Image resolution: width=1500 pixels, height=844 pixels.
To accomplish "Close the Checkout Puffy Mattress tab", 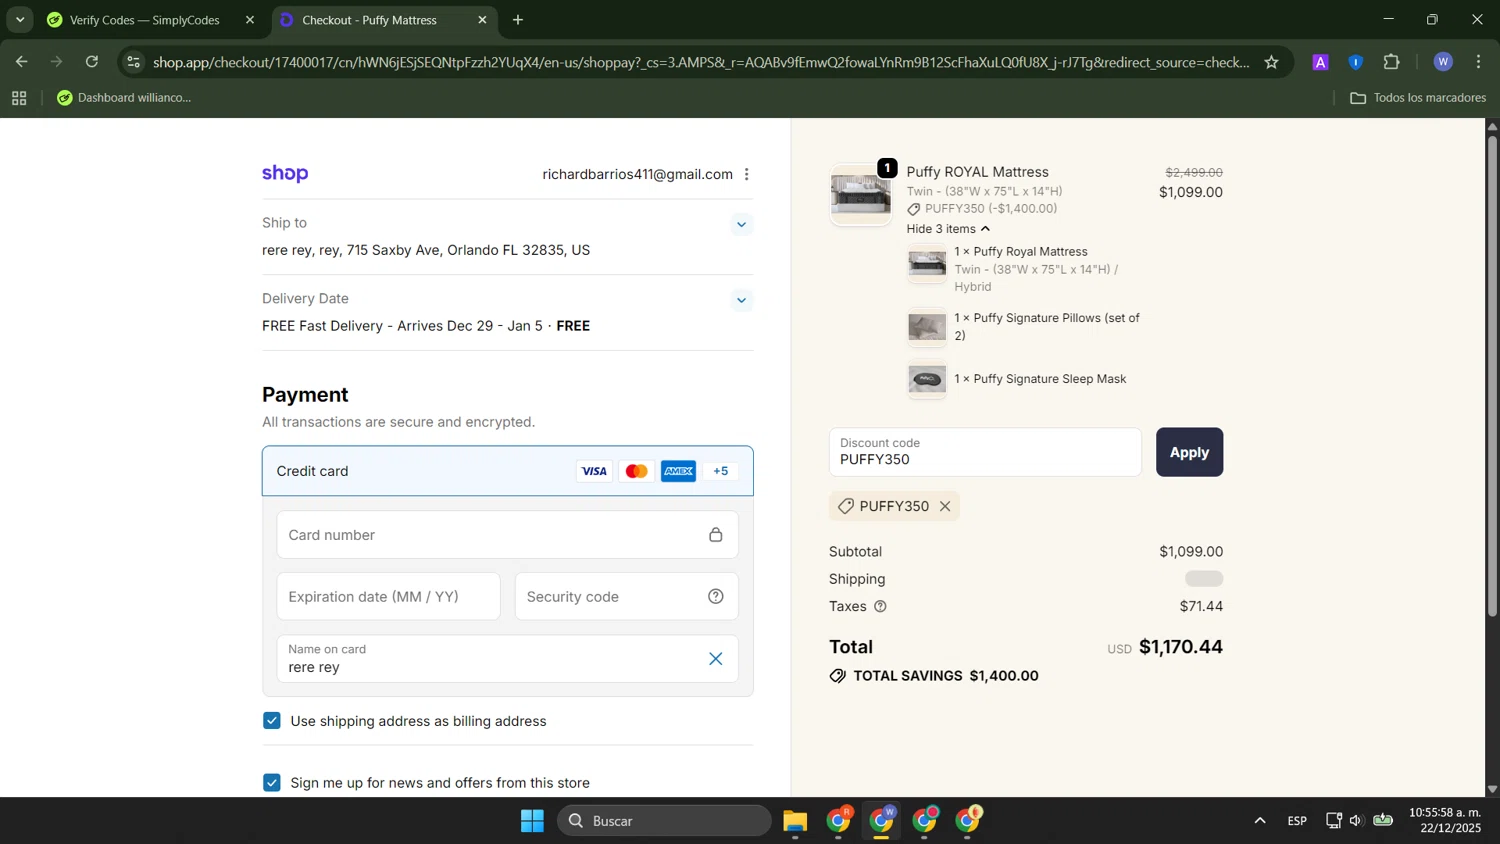I will pos(482,20).
